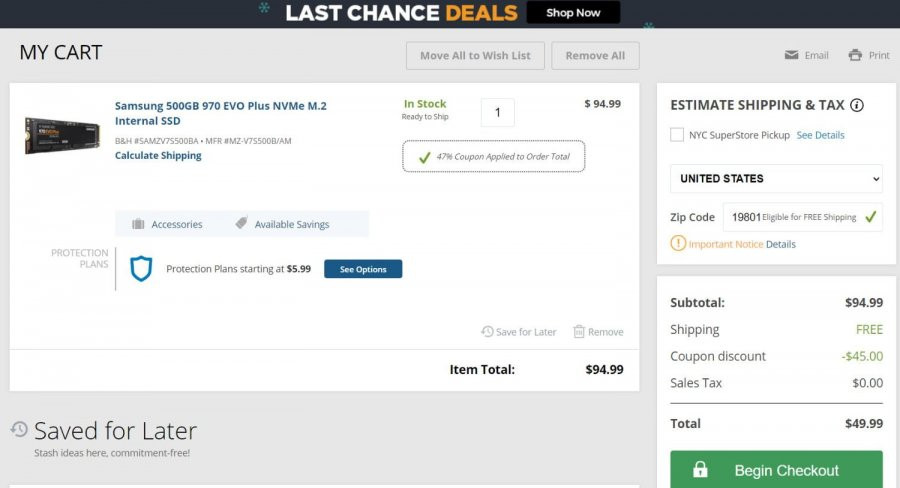Click the Email envelope icon
The height and width of the screenshot is (488, 900).
(791, 55)
